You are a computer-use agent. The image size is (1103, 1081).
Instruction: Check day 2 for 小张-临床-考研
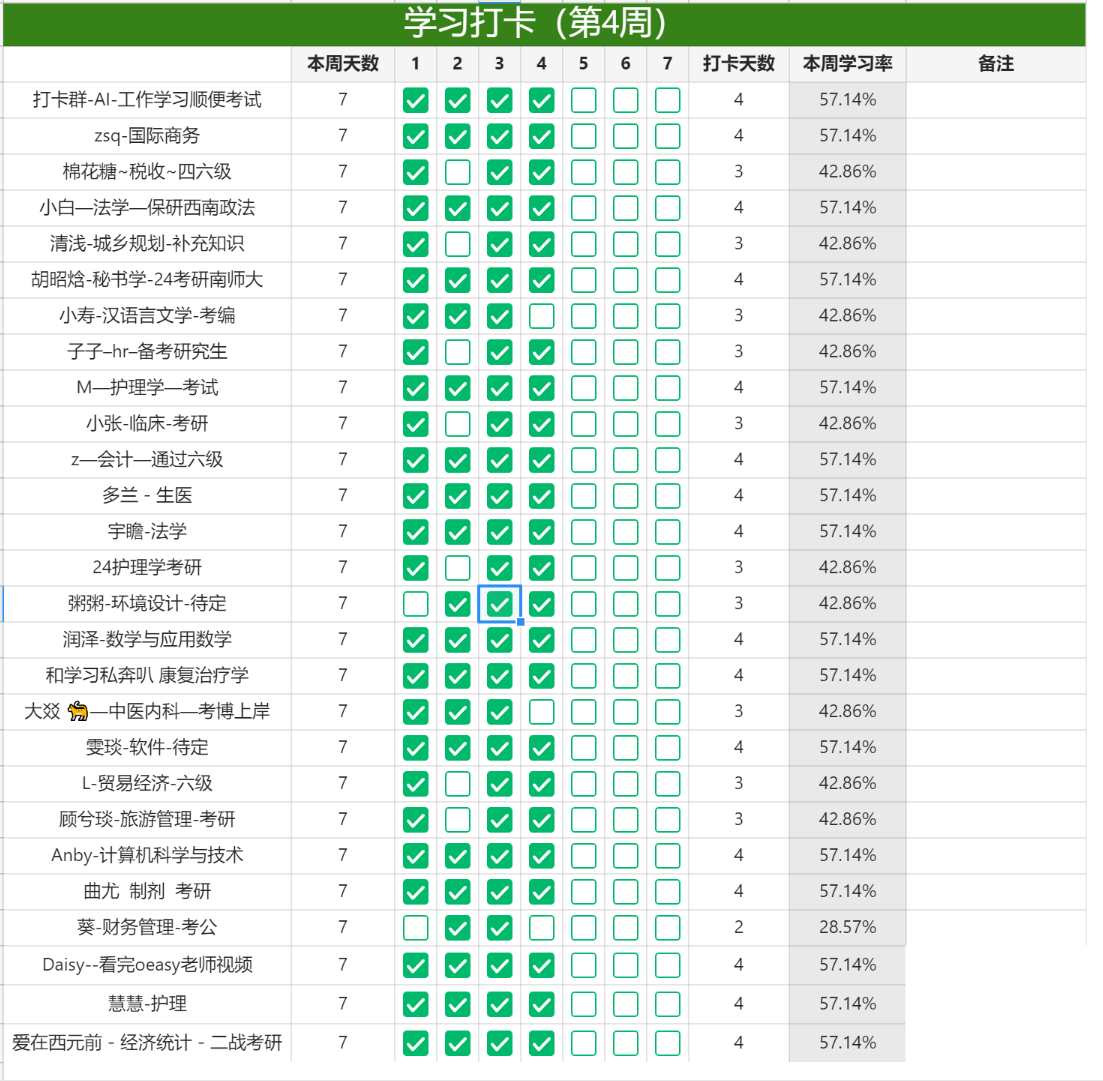pyautogui.click(x=457, y=423)
